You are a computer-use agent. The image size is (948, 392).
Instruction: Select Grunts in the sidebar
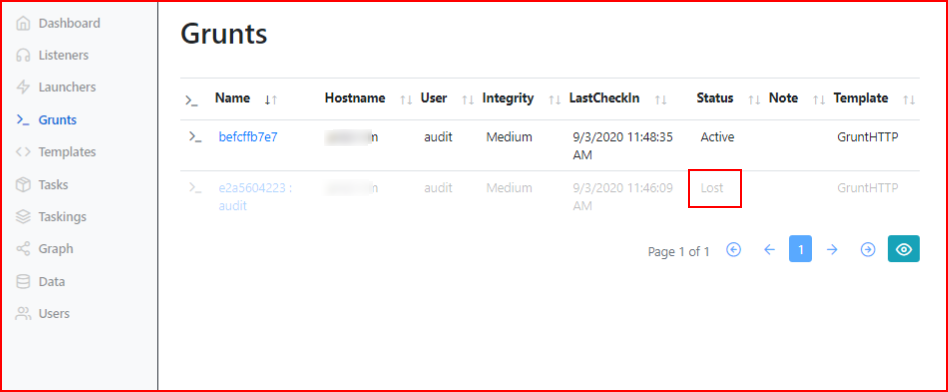(47, 119)
